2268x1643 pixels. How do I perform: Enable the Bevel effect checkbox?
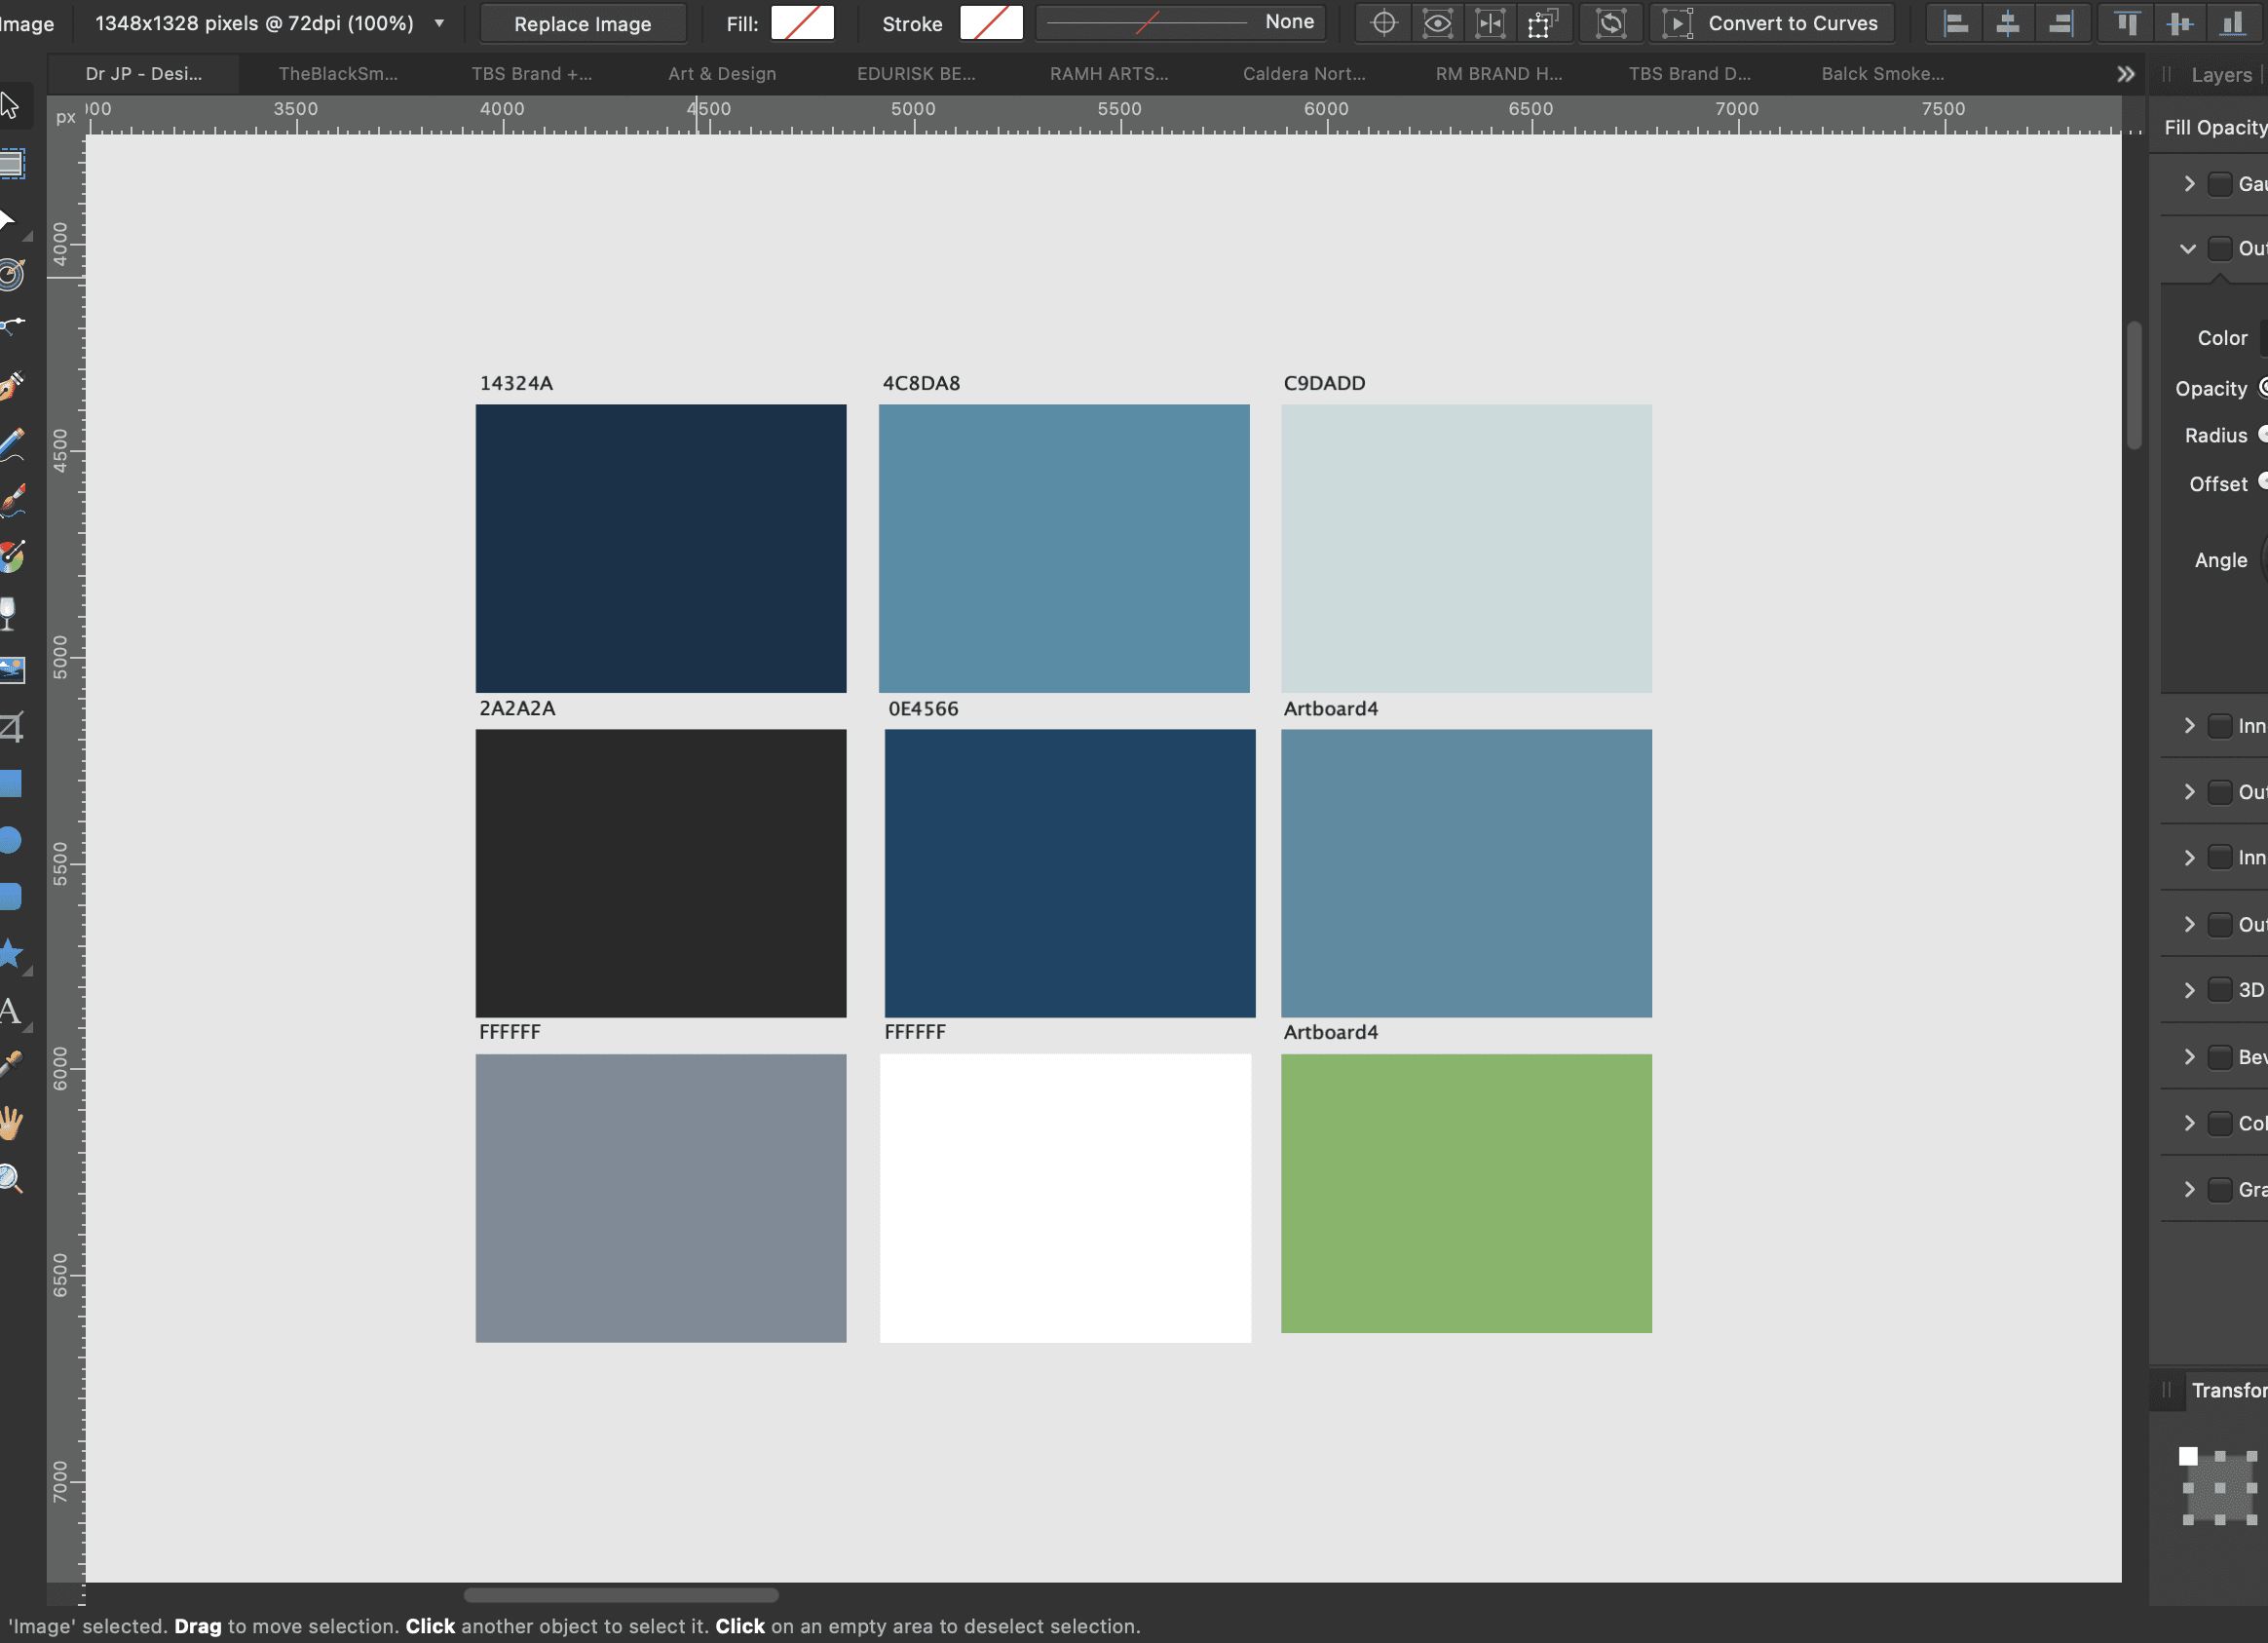[2219, 1057]
